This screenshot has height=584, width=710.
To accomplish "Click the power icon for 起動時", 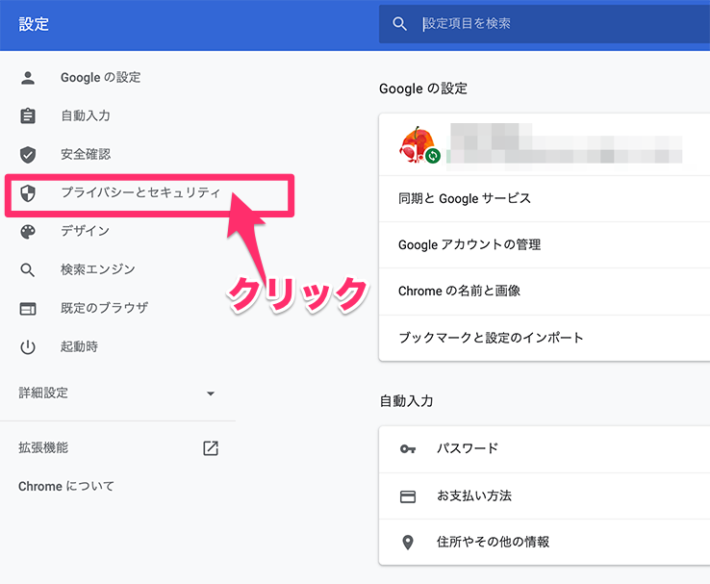I will tap(28, 347).
